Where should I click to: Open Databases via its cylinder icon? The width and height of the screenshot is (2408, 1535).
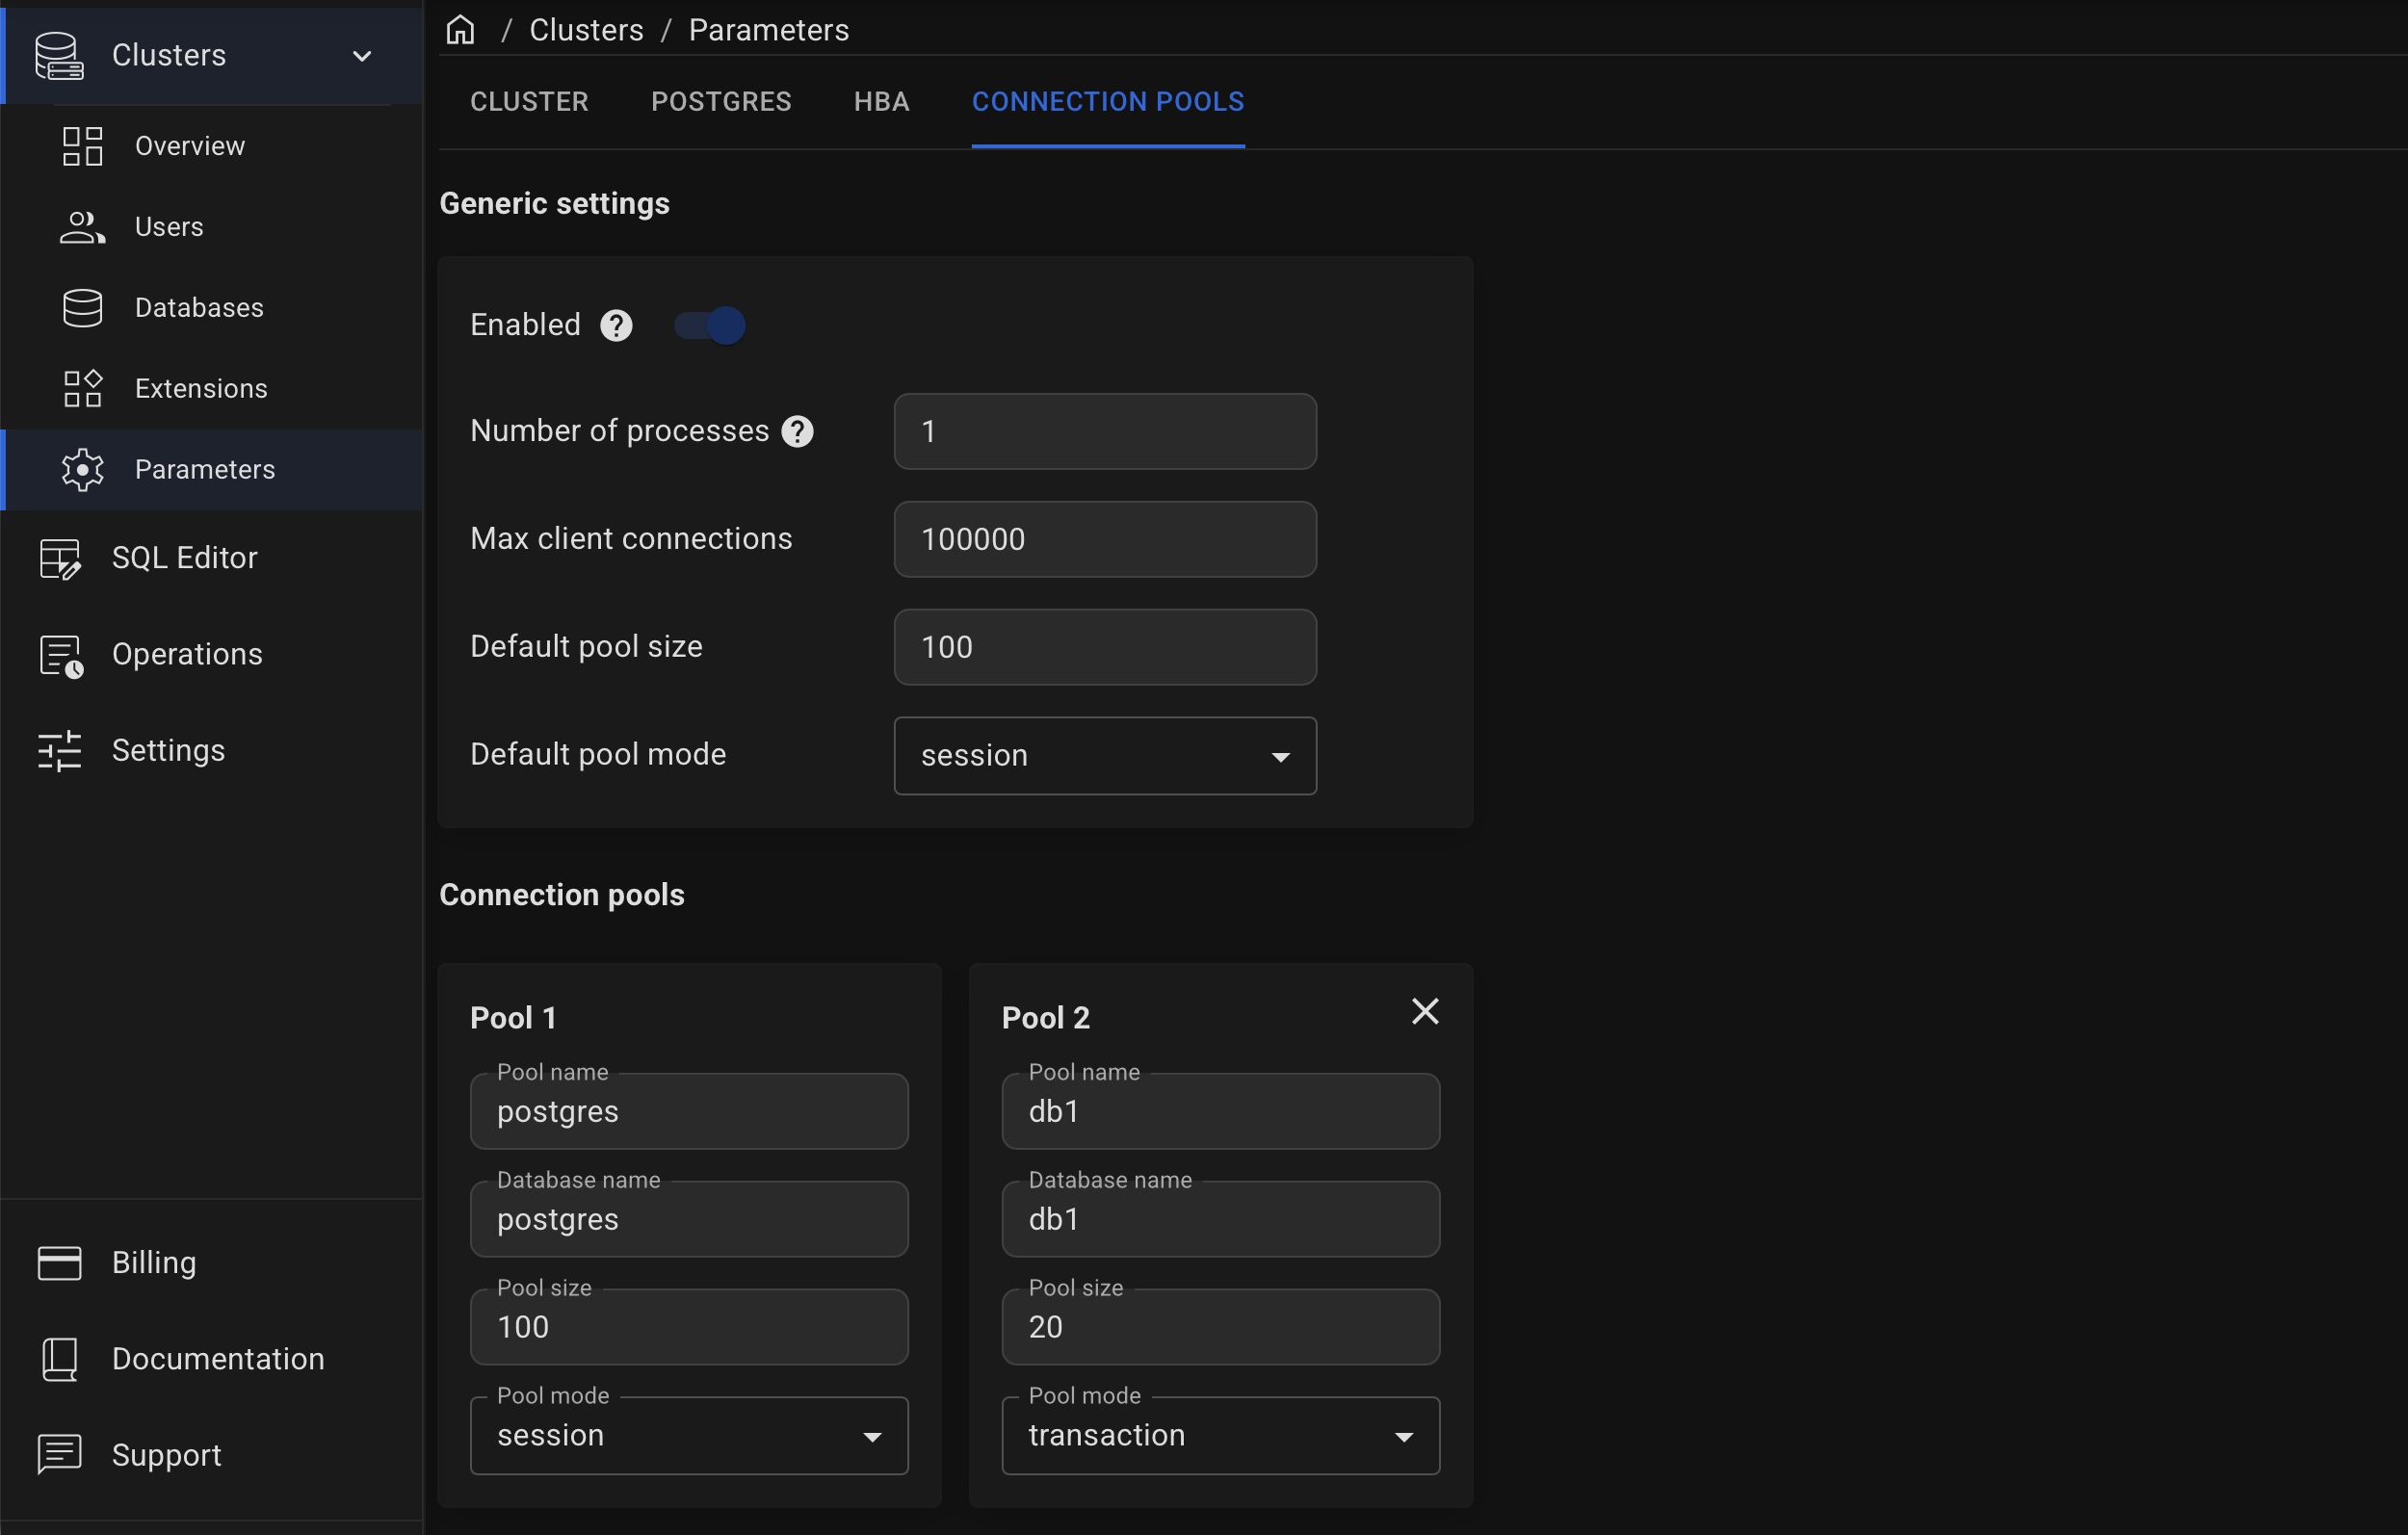tap(82, 308)
